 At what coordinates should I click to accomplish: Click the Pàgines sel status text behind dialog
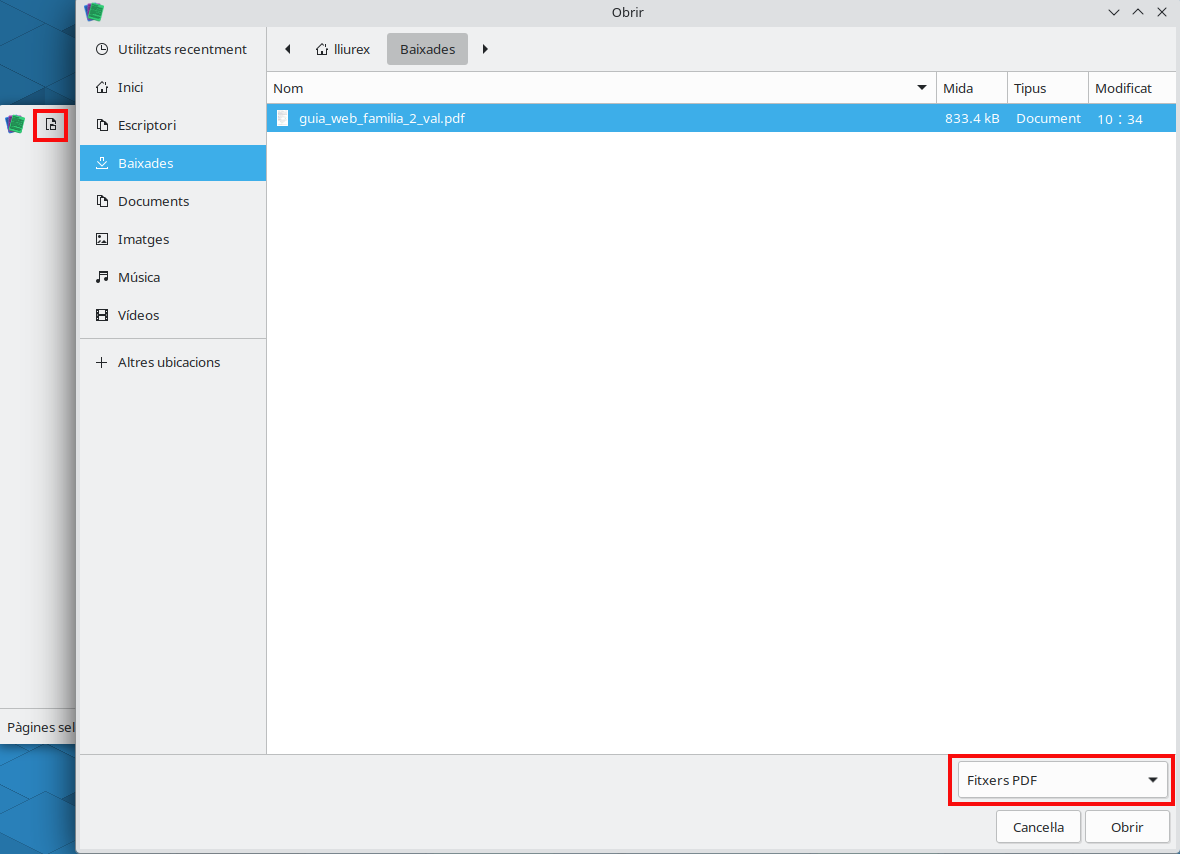click(41, 728)
